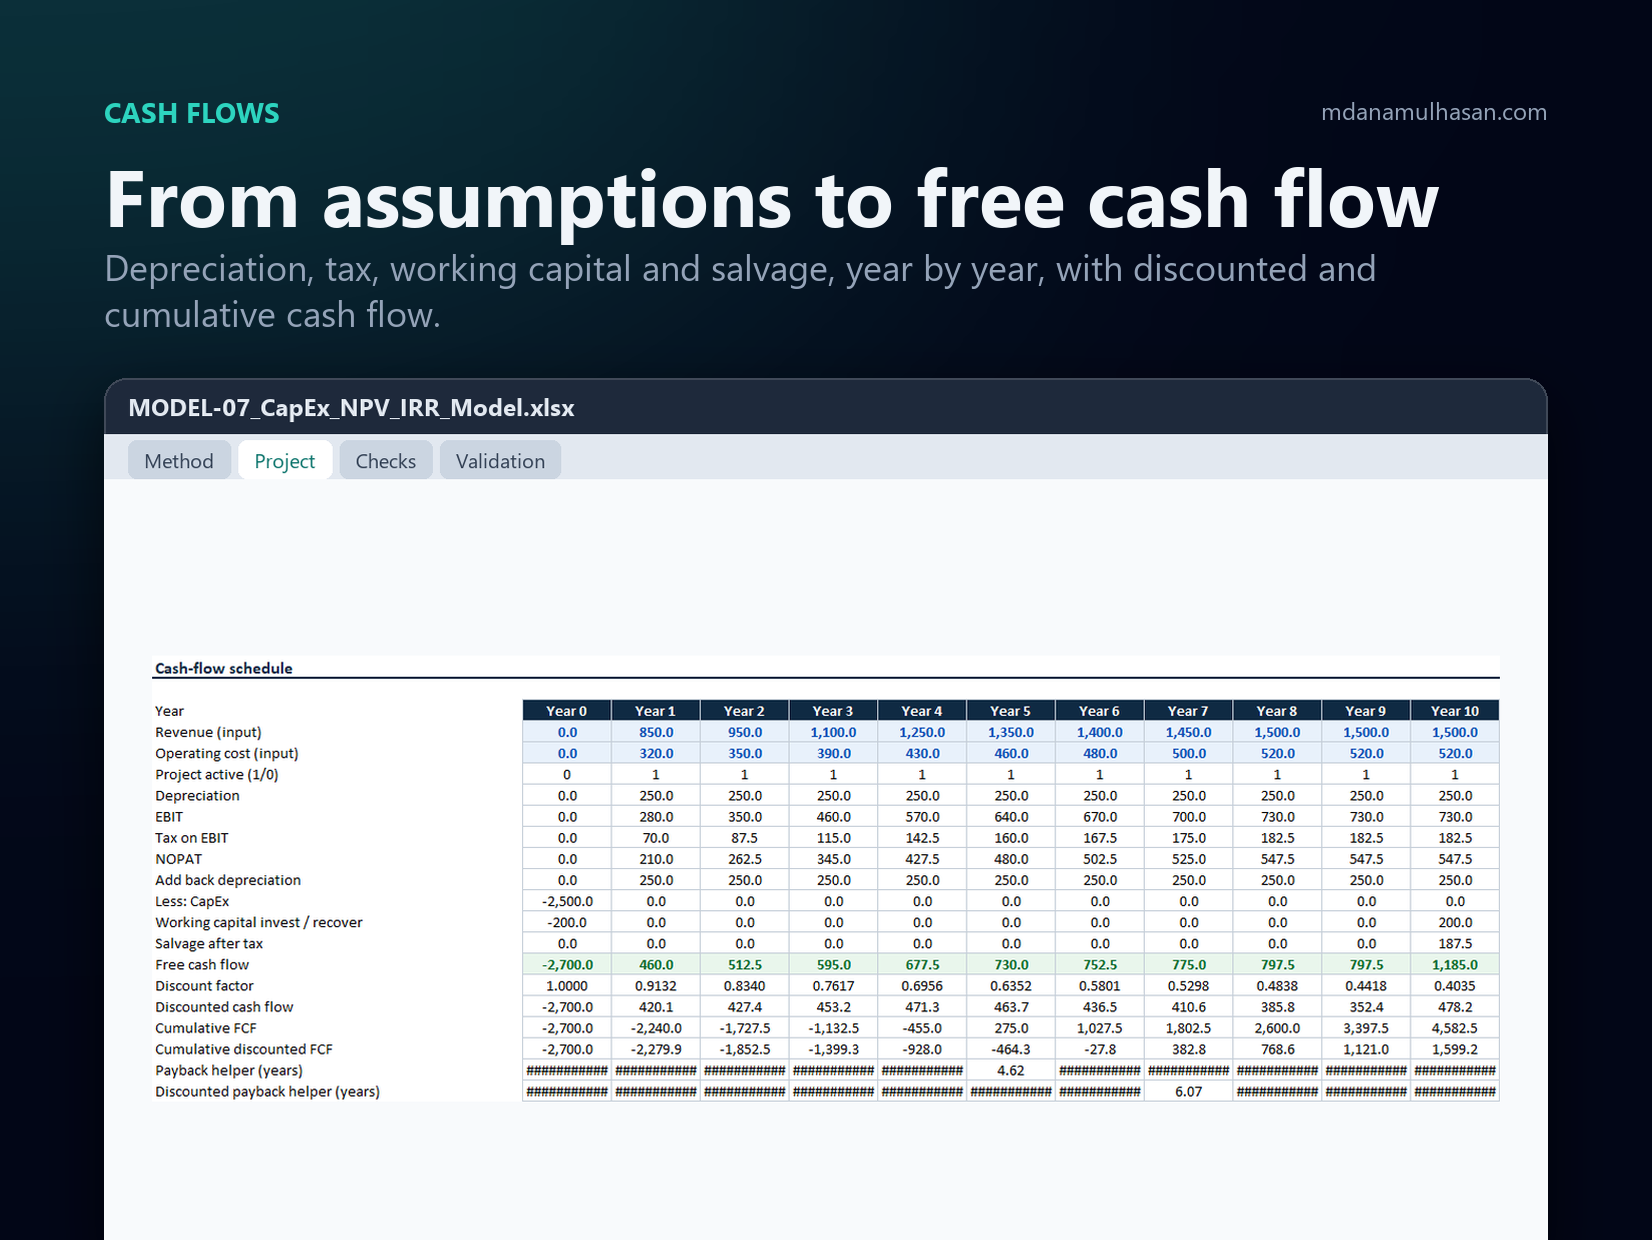The width and height of the screenshot is (1652, 1240).
Task: Go to the Validation tab
Action: [x=500, y=461]
